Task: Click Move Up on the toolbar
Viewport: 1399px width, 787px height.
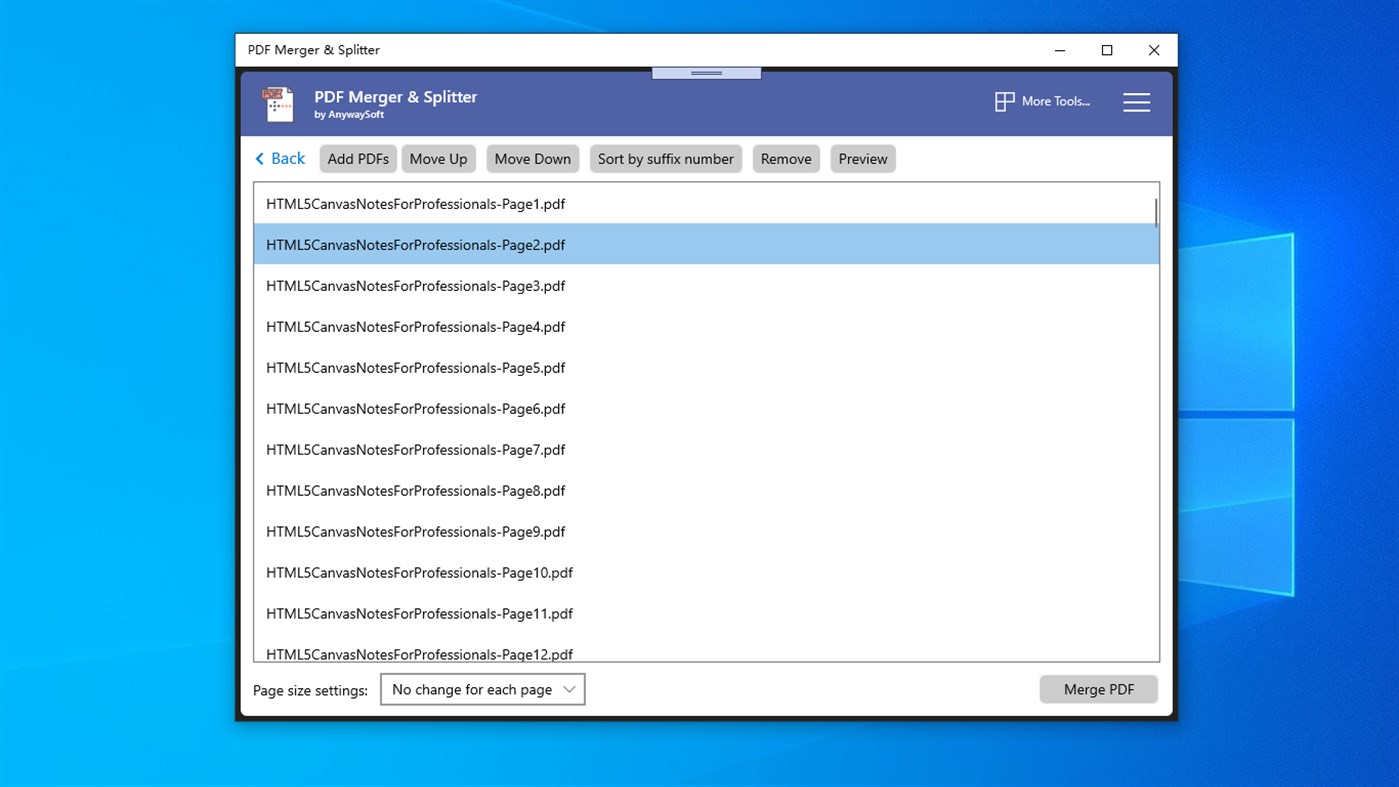Action: (438, 158)
